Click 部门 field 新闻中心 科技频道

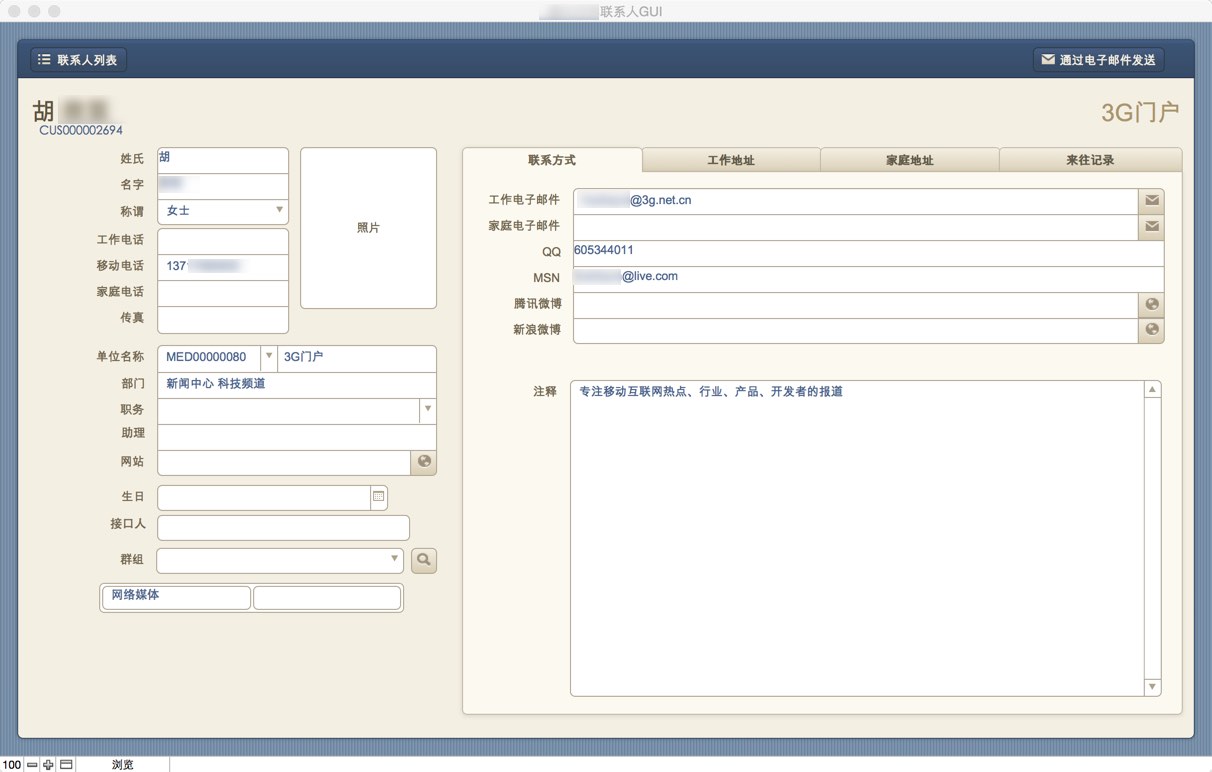point(297,384)
